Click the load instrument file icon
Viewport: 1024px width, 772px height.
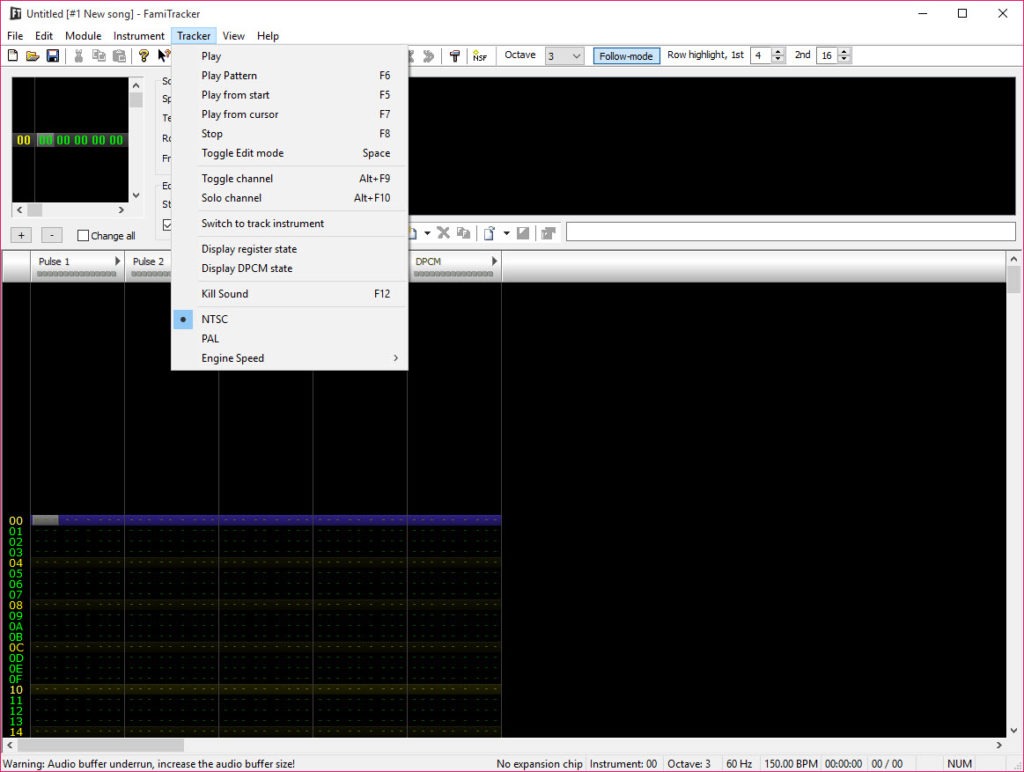point(489,233)
